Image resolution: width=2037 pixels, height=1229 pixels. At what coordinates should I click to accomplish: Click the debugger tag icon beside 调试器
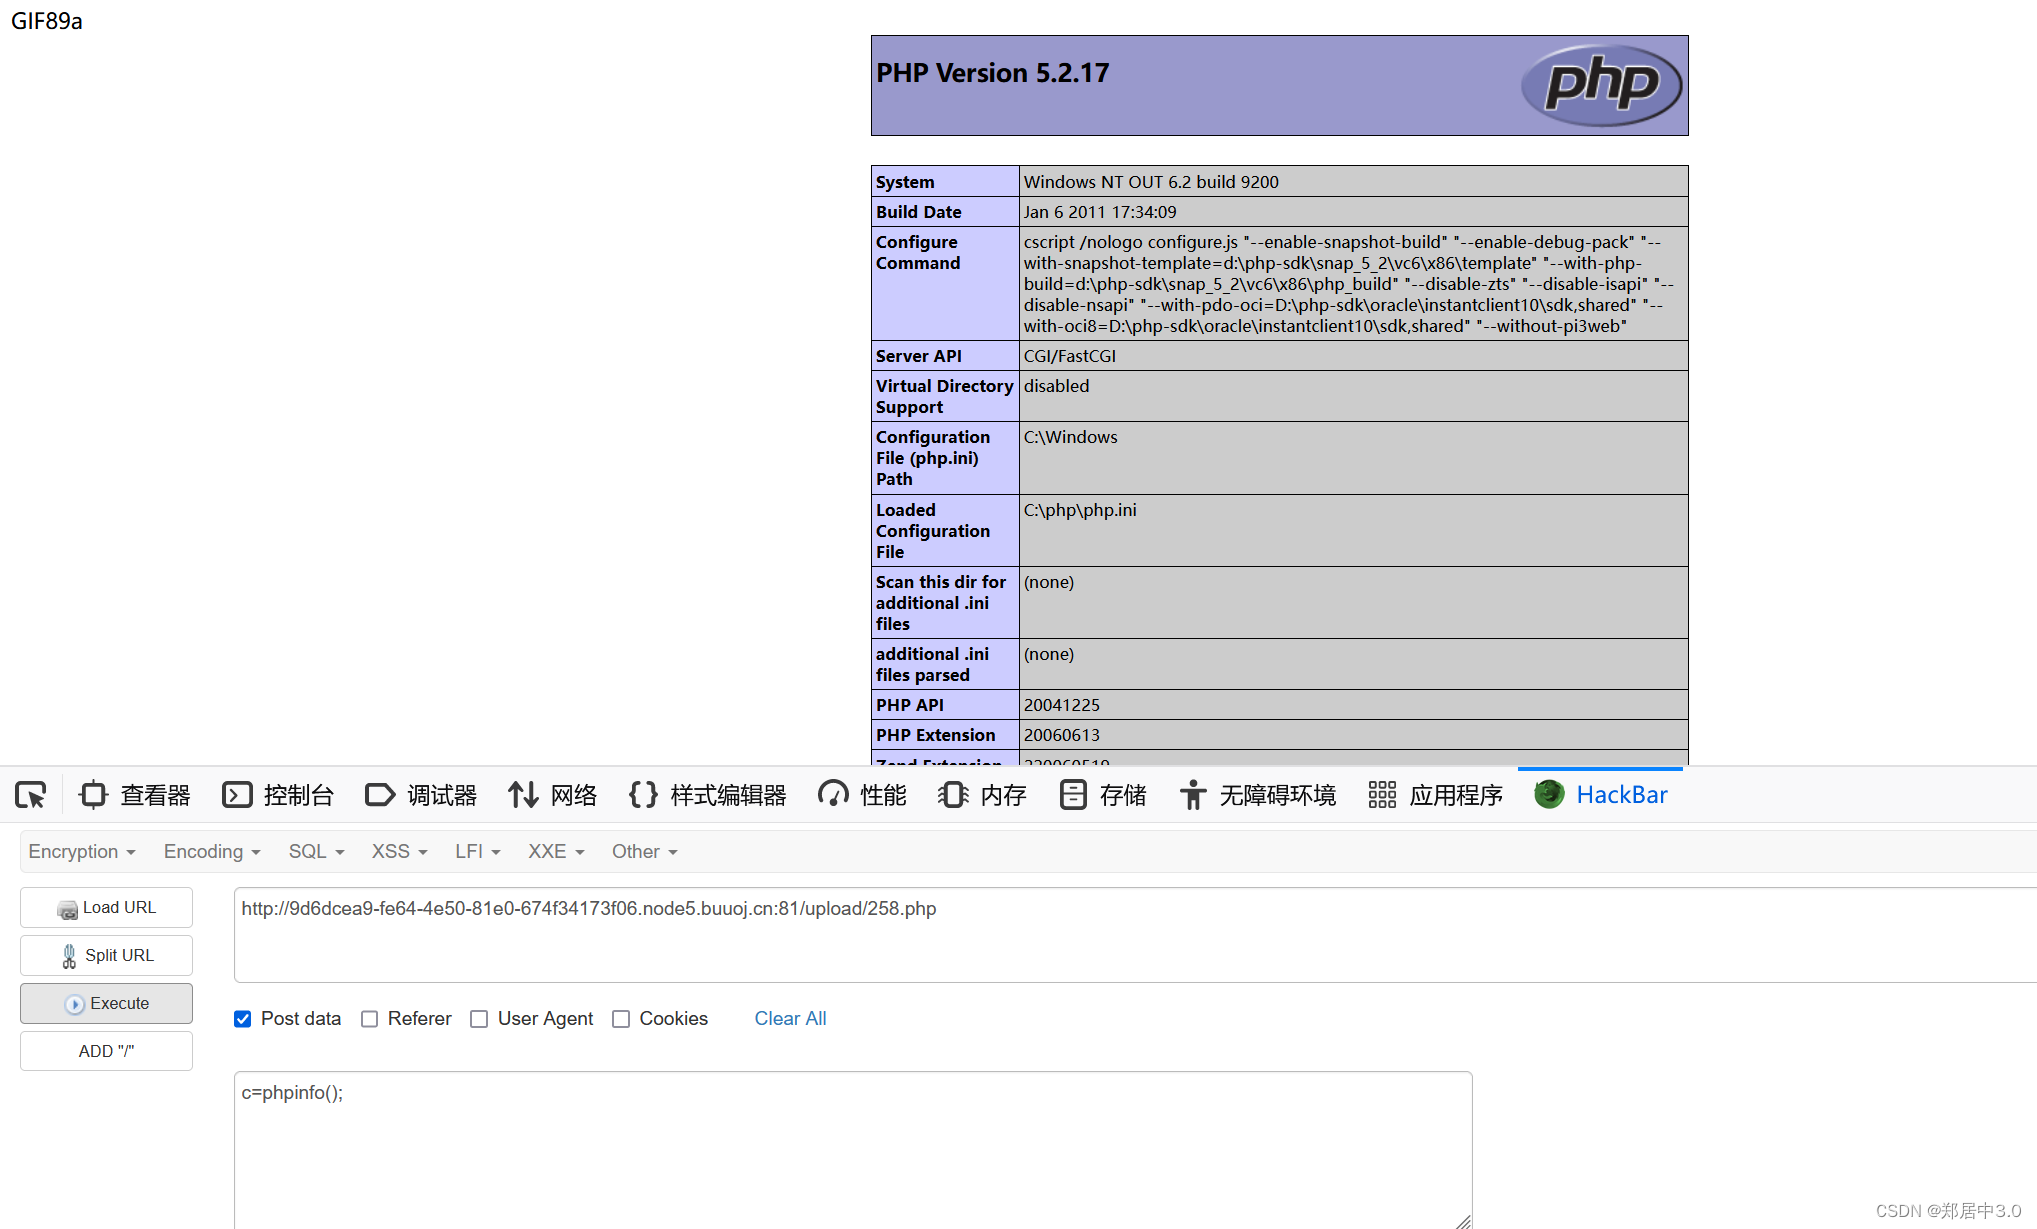point(380,795)
